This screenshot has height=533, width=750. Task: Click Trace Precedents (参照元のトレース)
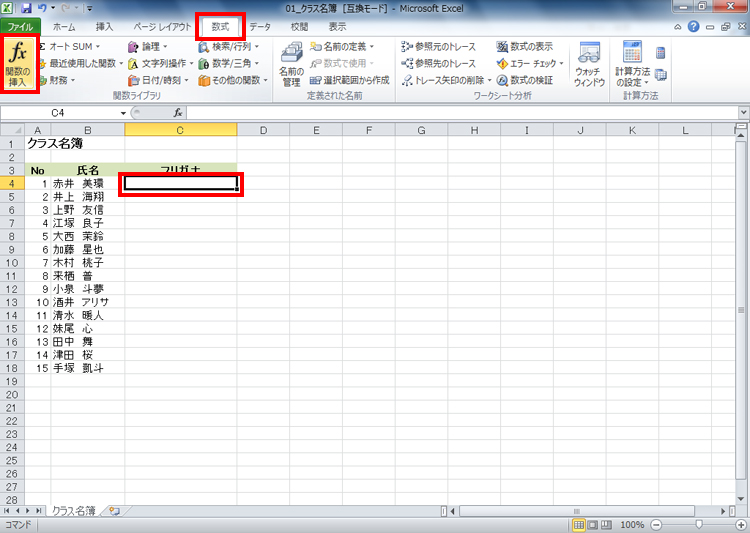pos(439,46)
